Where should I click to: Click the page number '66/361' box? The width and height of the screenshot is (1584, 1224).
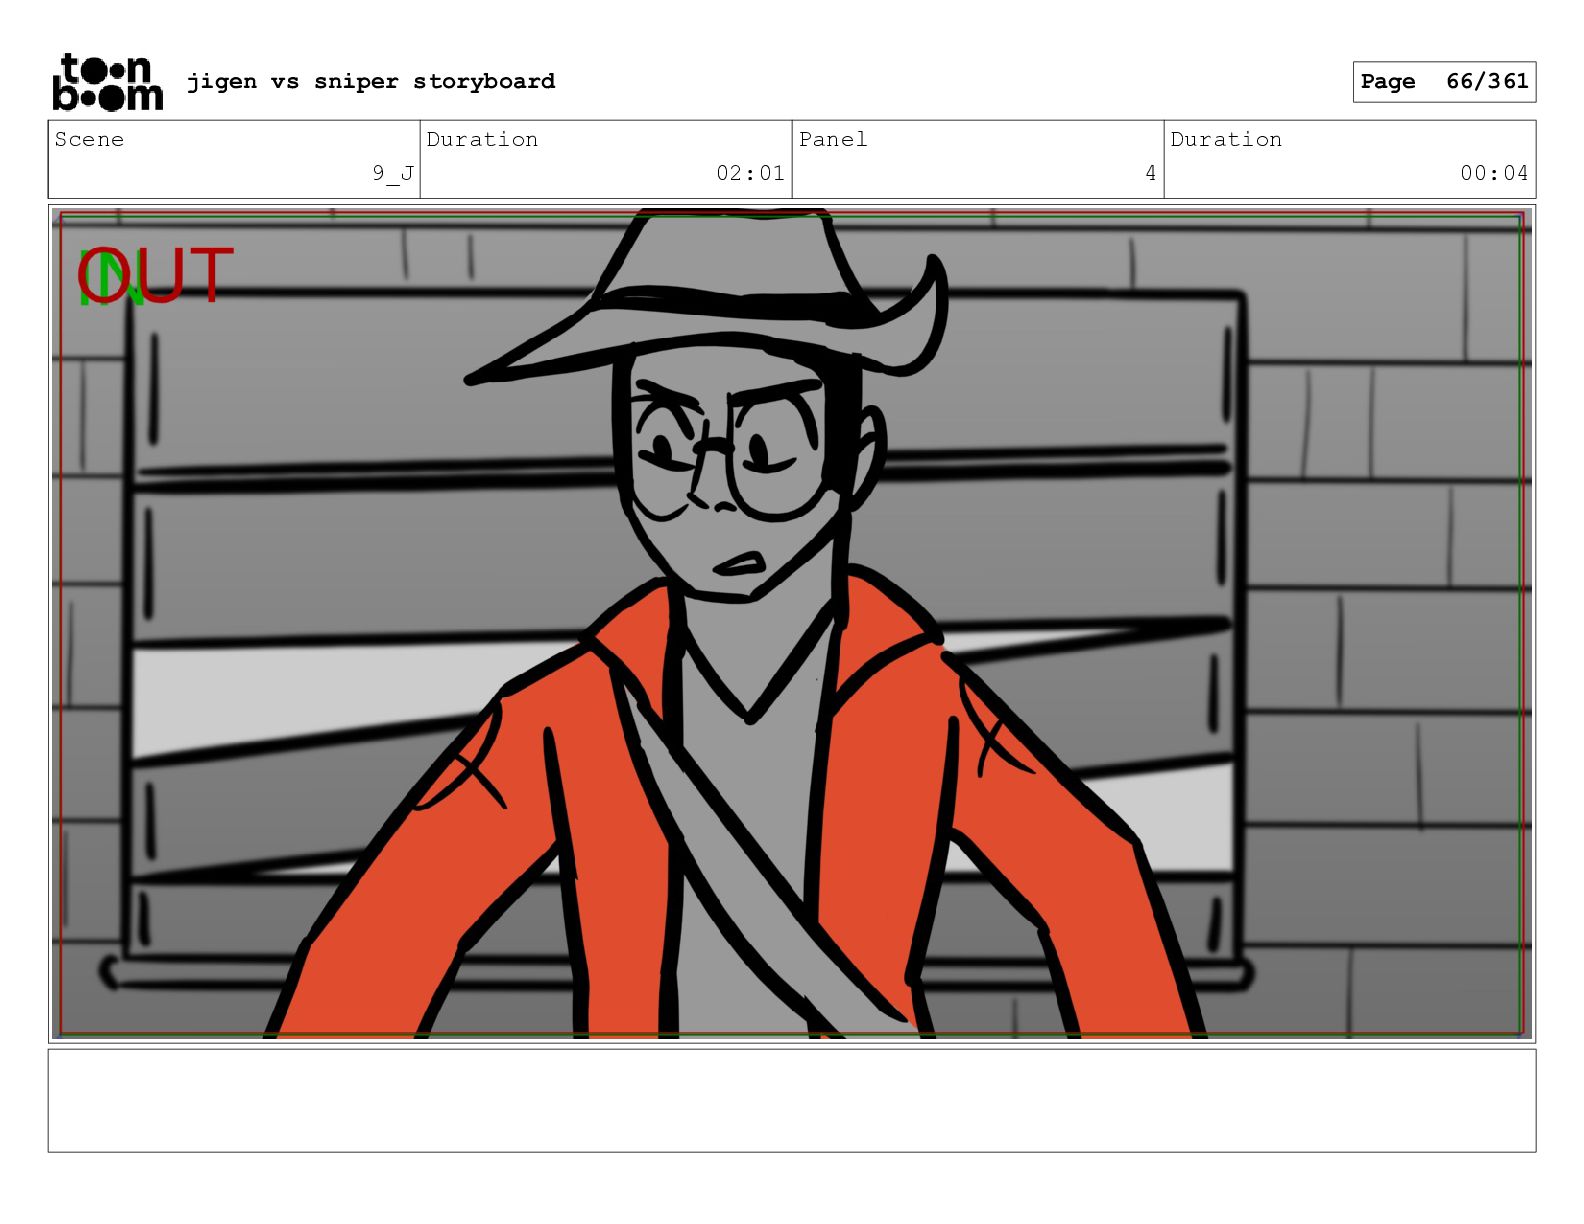coord(1444,82)
